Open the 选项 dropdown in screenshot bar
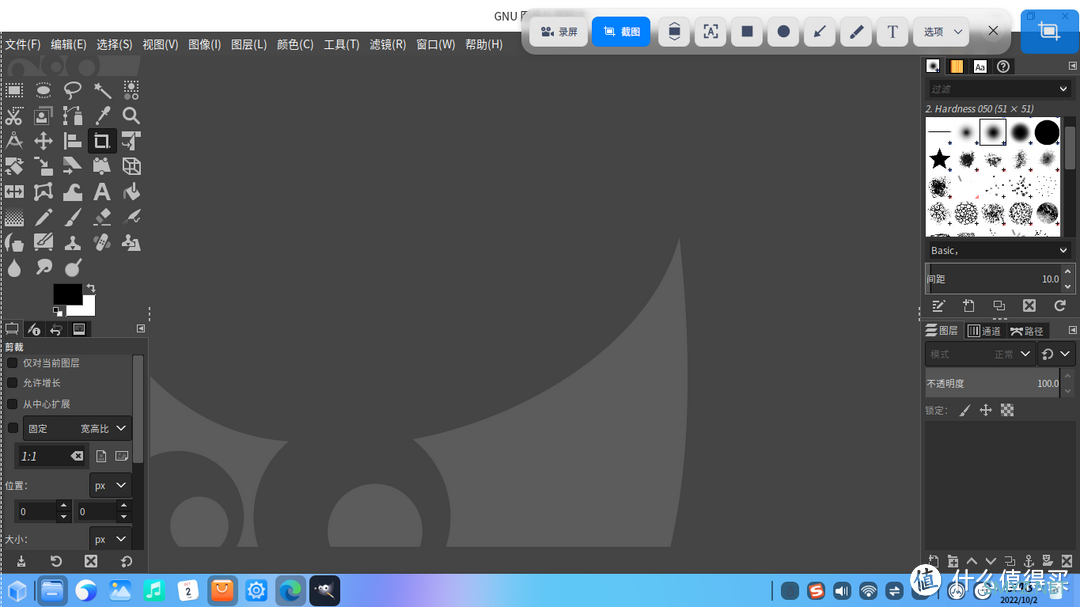Viewport: 1080px width, 607px height. tap(942, 32)
